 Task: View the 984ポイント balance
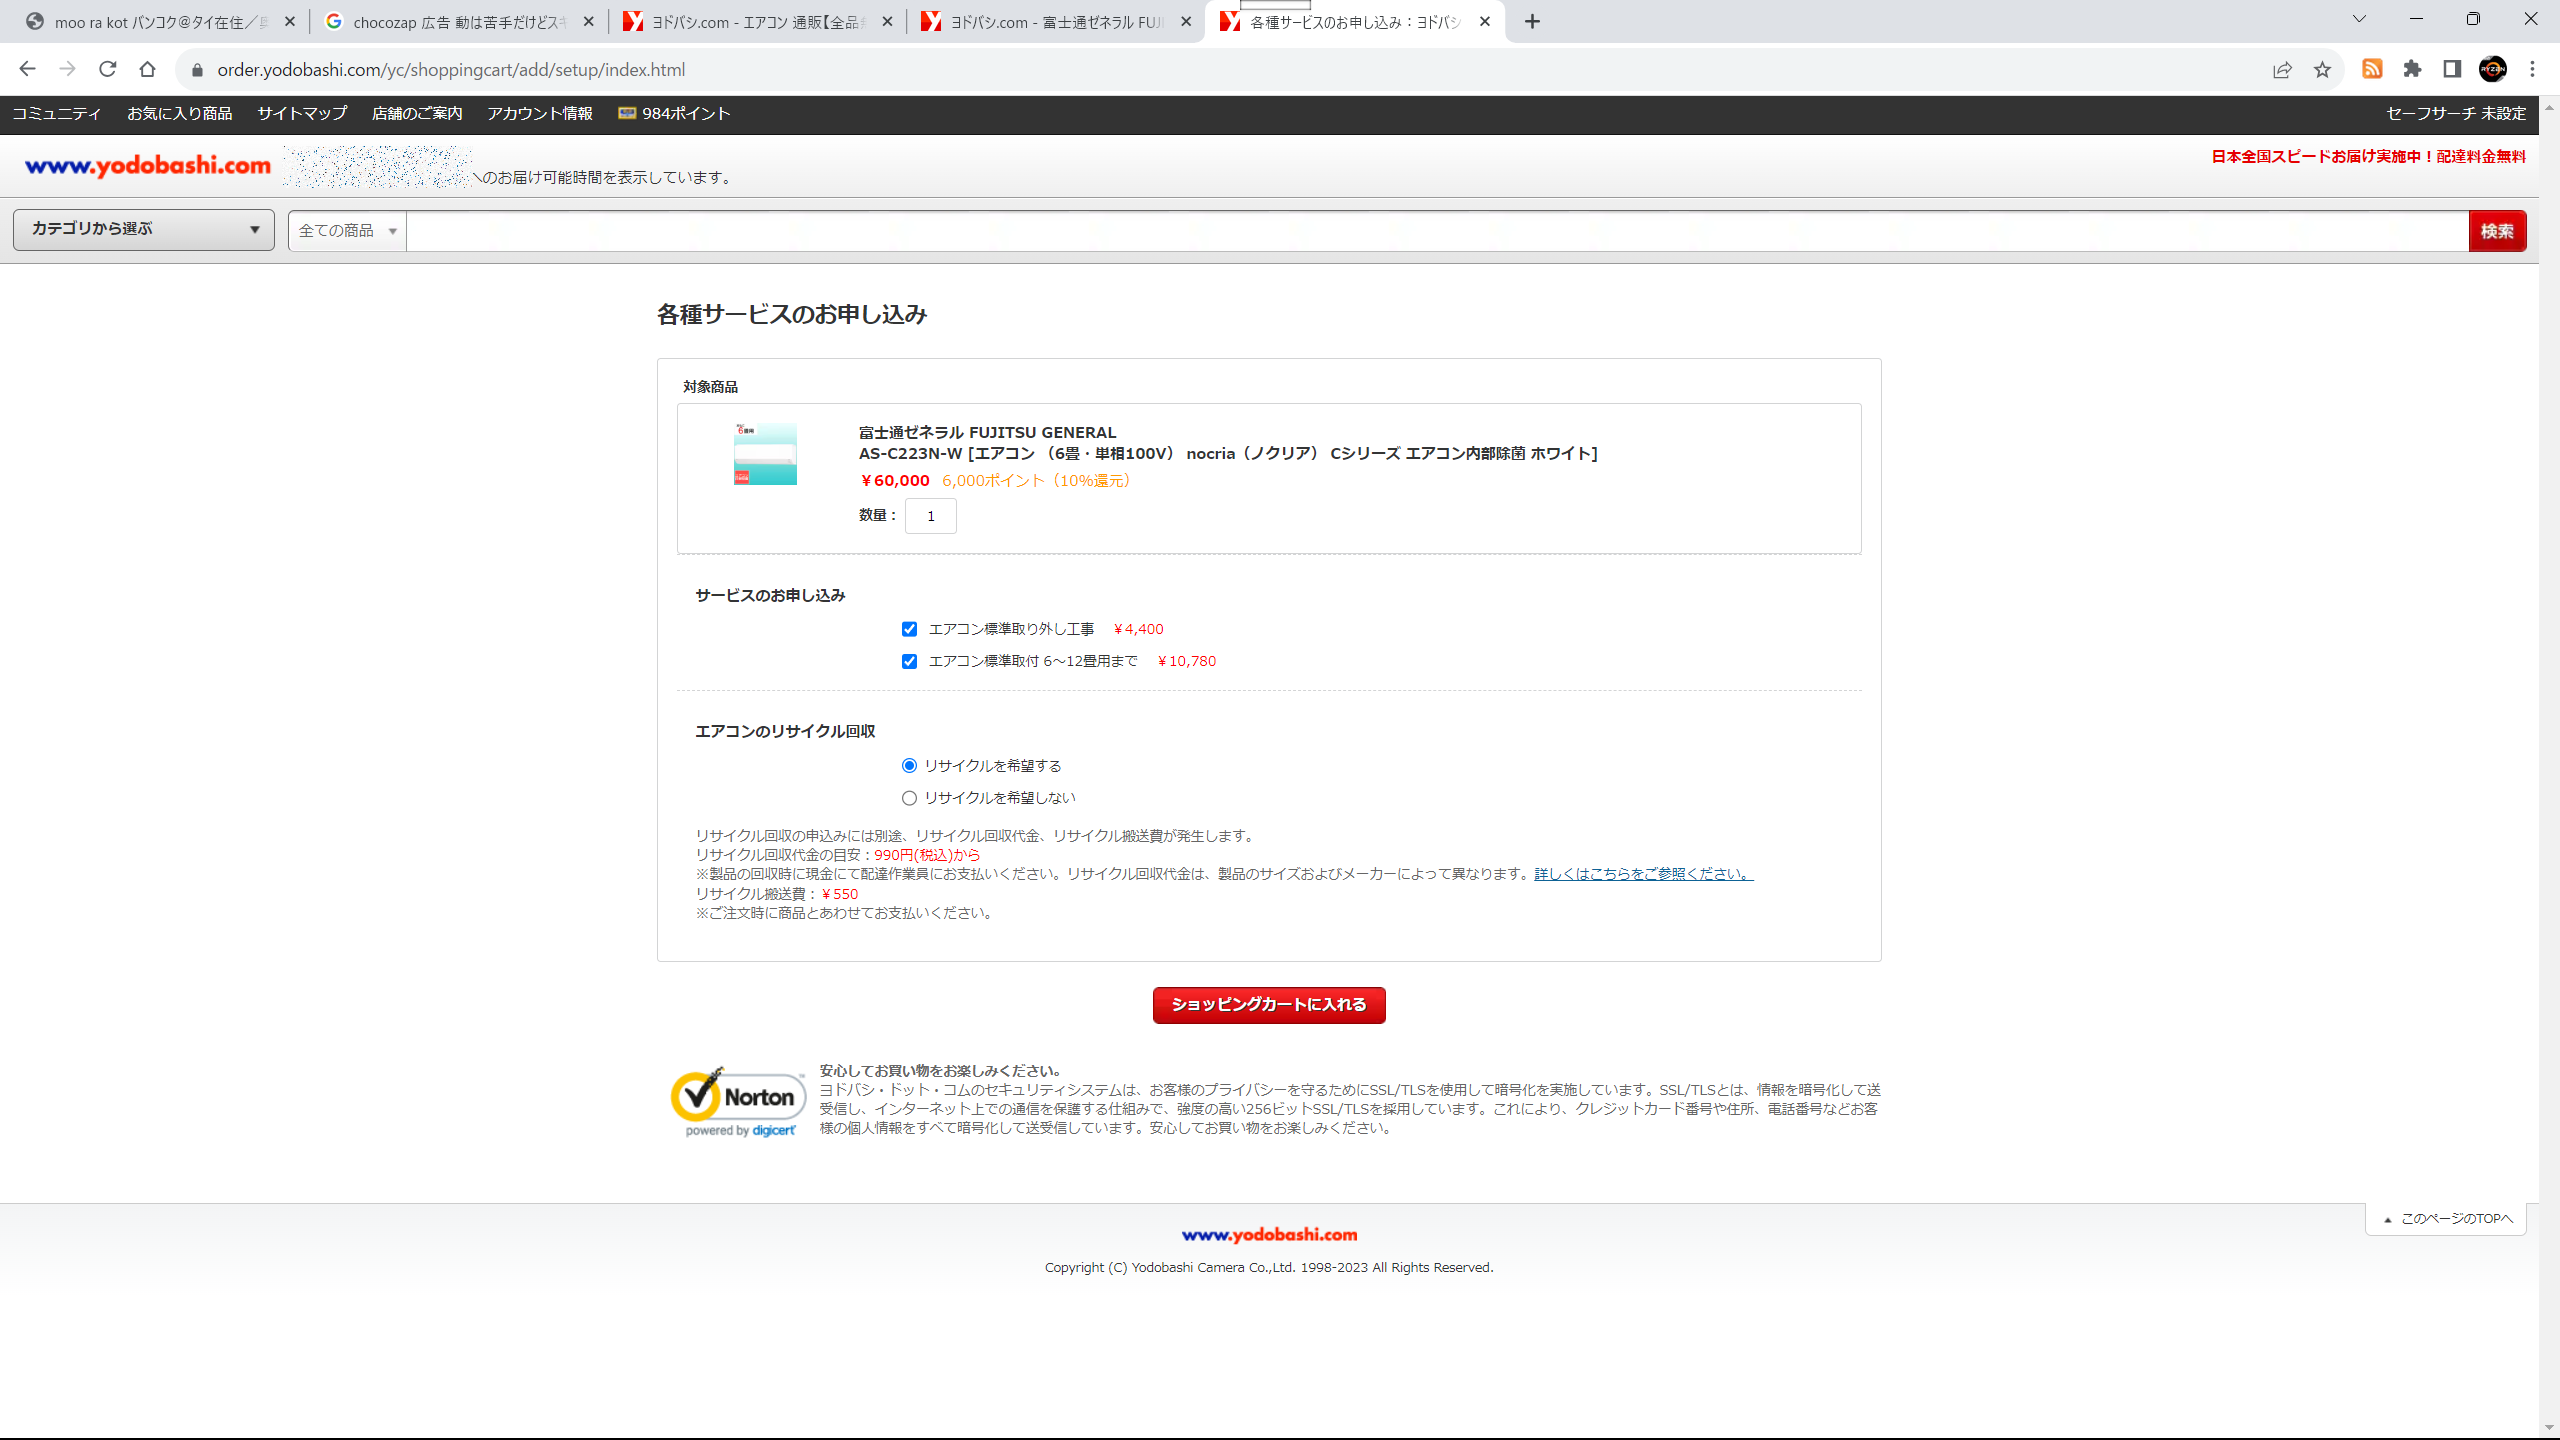[674, 114]
